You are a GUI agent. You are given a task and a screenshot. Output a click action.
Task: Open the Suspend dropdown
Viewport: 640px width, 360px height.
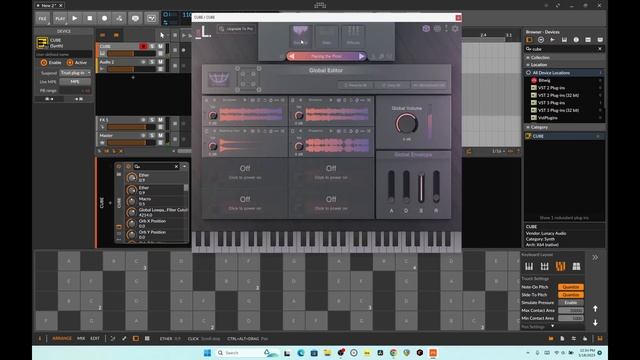click(x=75, y=73)
